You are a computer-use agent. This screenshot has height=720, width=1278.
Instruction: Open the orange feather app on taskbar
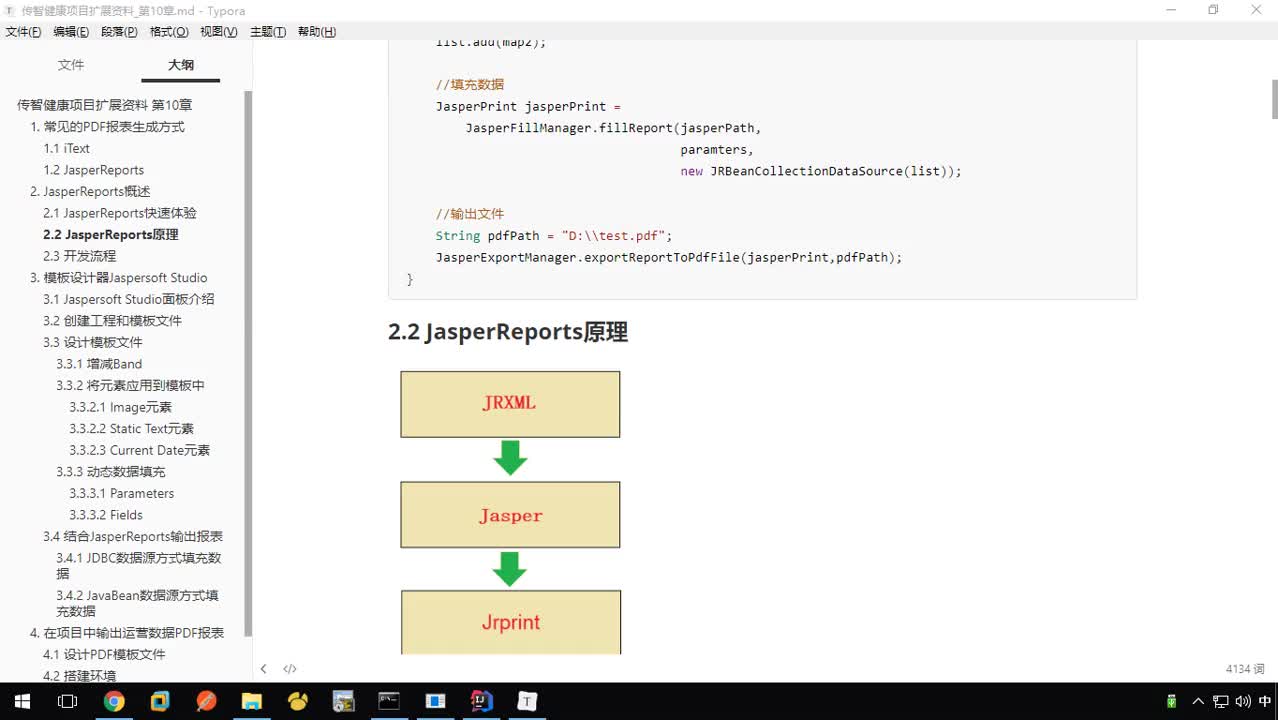click(x=206, y=701)
